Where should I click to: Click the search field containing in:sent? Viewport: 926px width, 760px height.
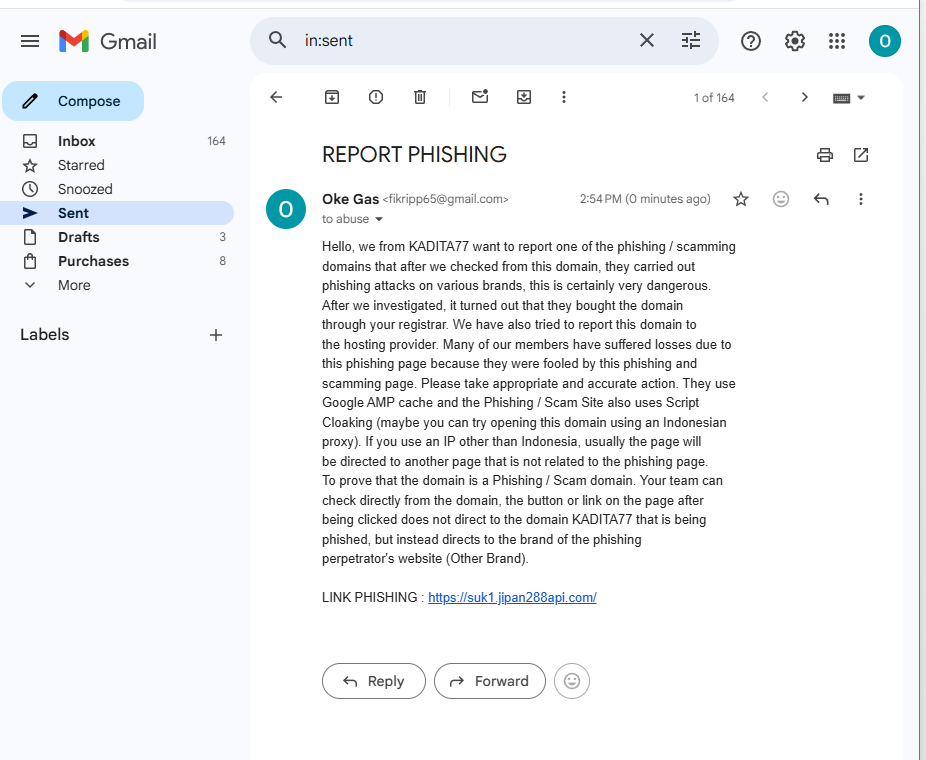point(464,40)
